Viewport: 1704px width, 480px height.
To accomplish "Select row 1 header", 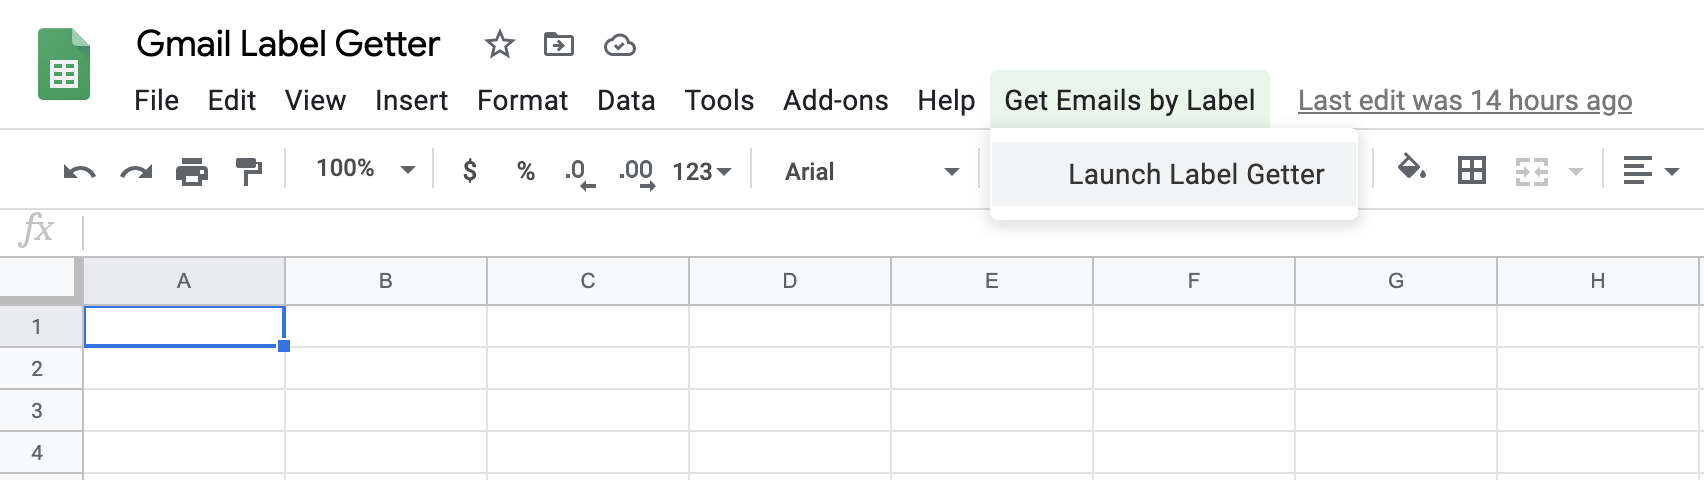I will (41, 326).
